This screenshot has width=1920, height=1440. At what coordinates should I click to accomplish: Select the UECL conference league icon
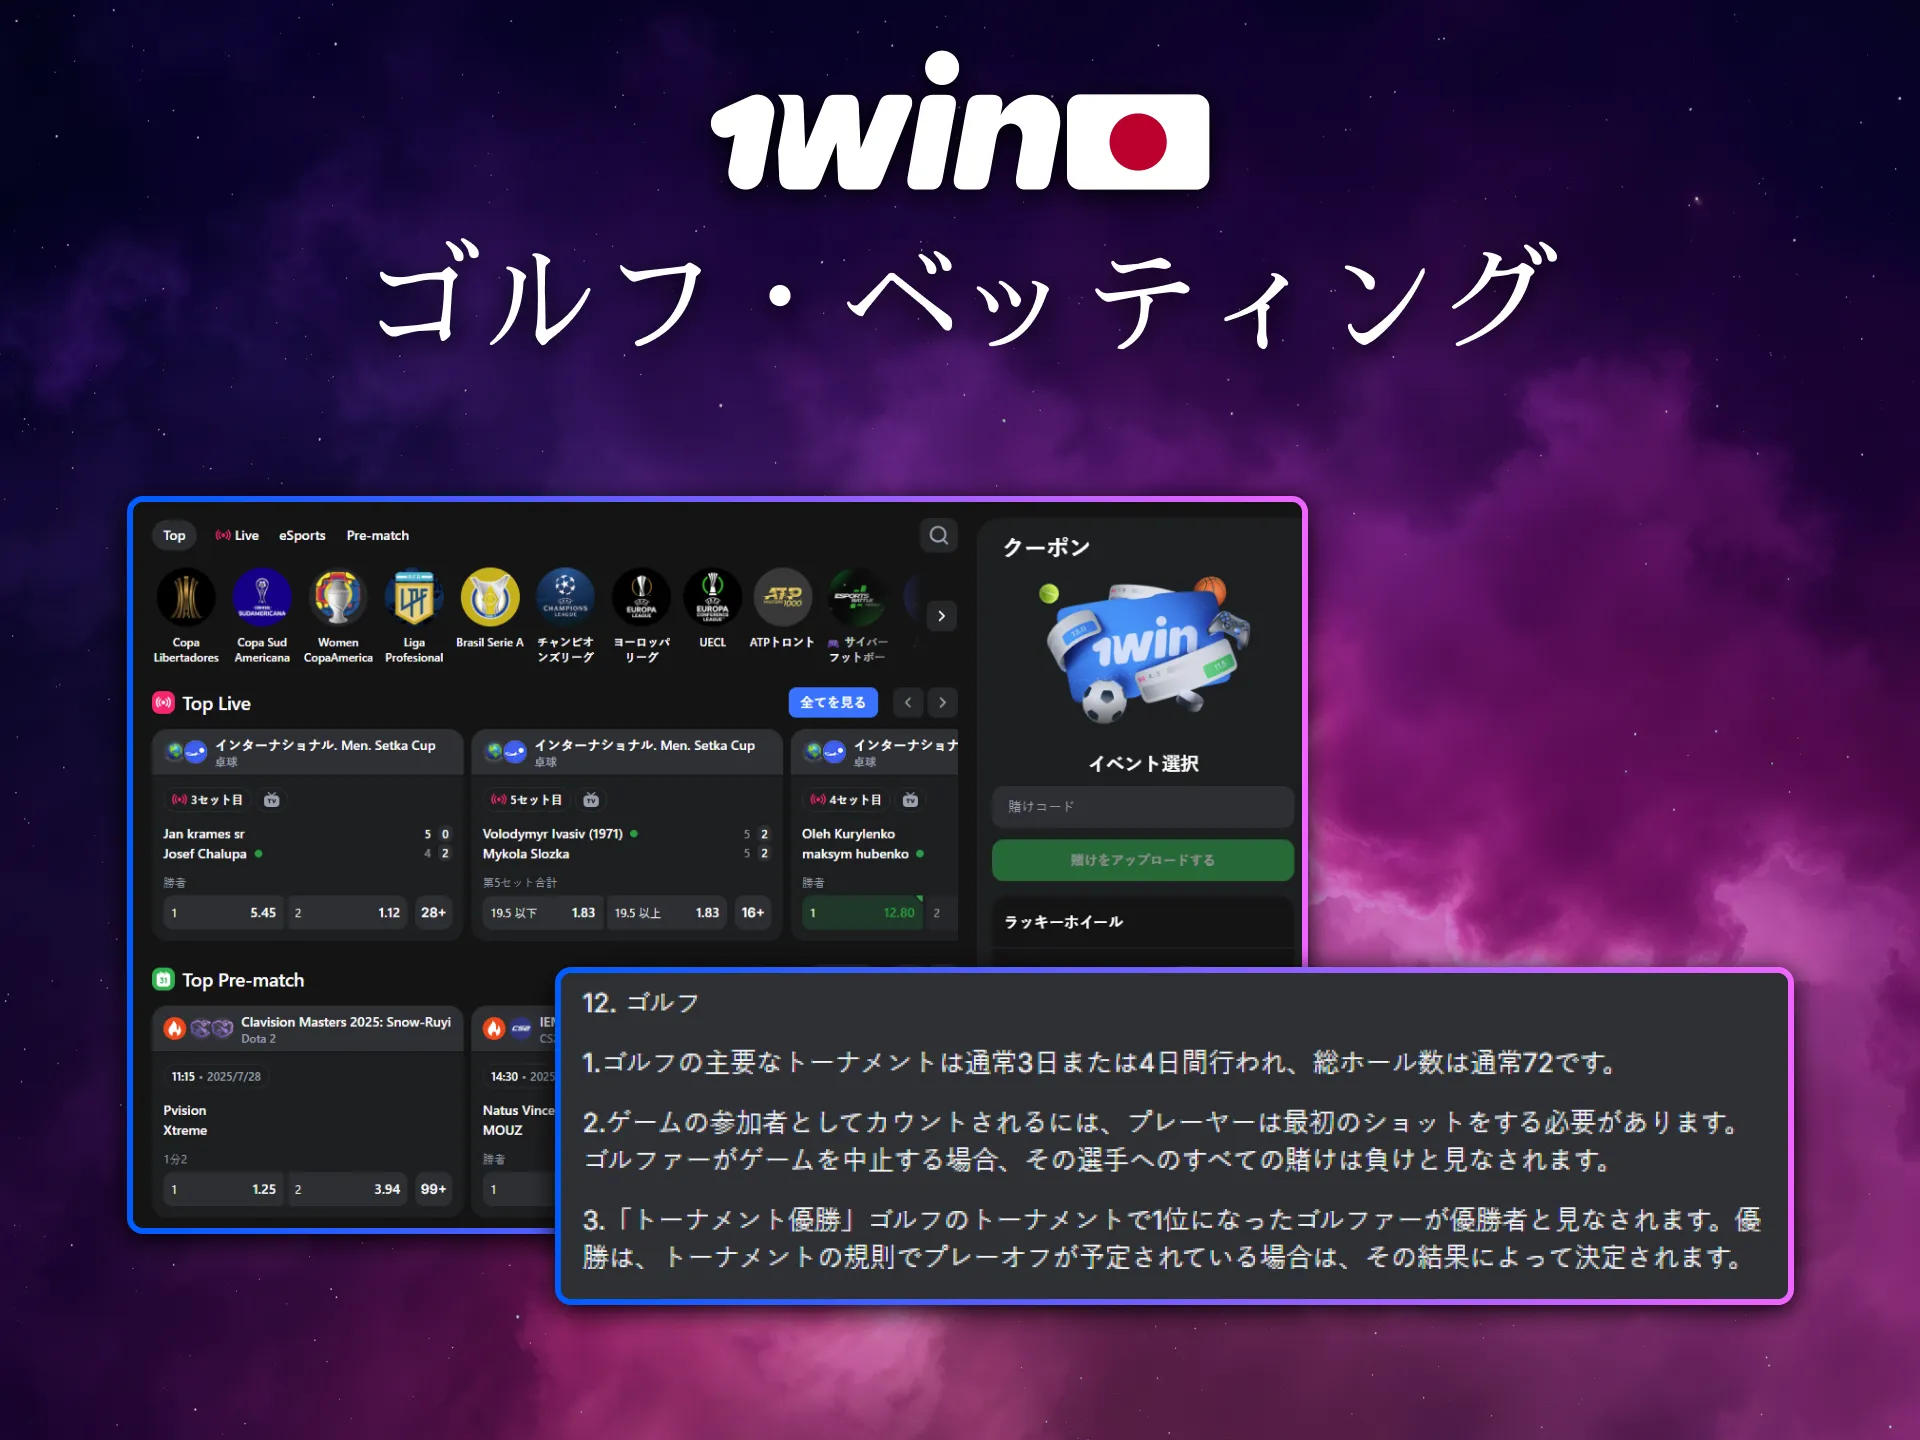point(712,597)
